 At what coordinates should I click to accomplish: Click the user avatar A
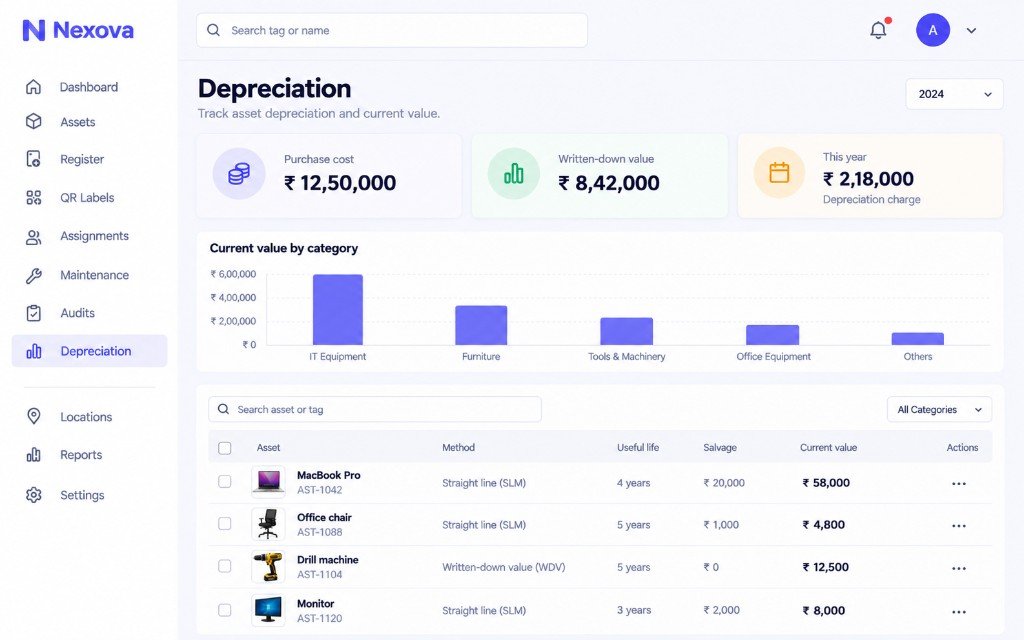coord(933,30)
